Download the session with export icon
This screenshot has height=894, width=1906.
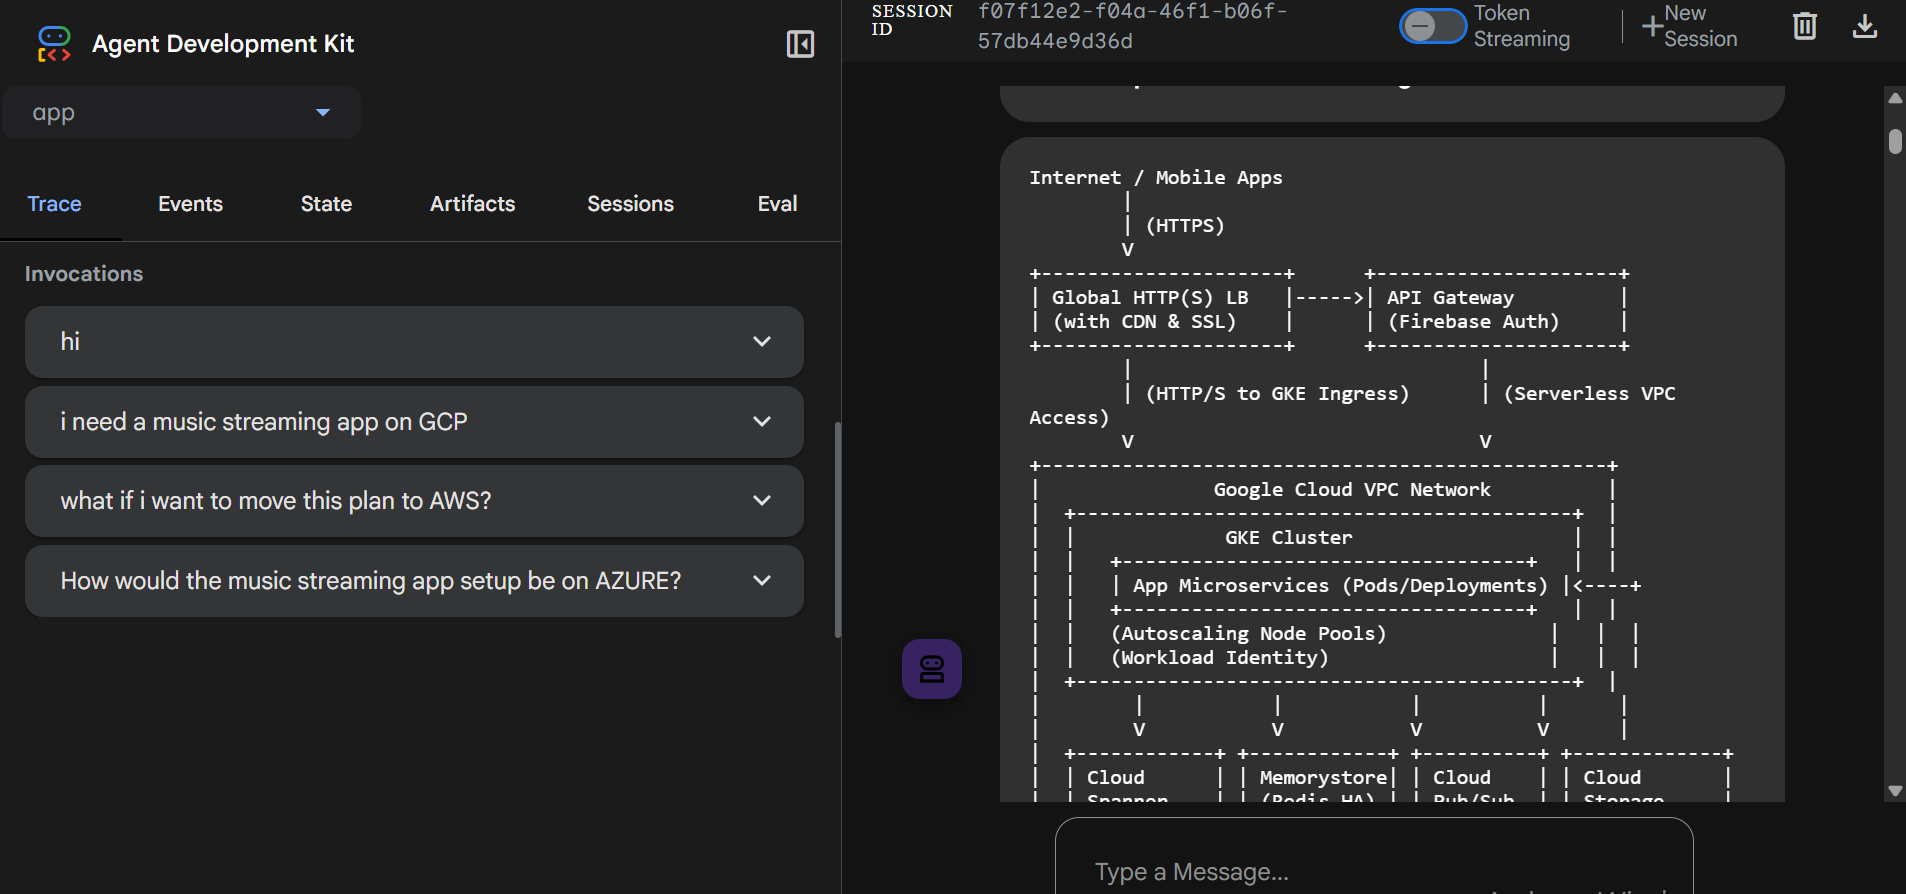1864,26
